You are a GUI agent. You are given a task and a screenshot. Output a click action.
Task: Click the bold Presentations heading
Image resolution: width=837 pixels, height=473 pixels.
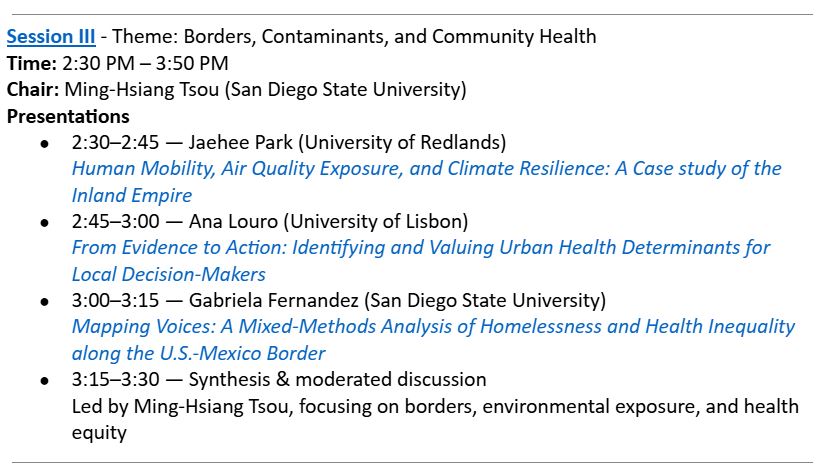[x=68, y=116]
